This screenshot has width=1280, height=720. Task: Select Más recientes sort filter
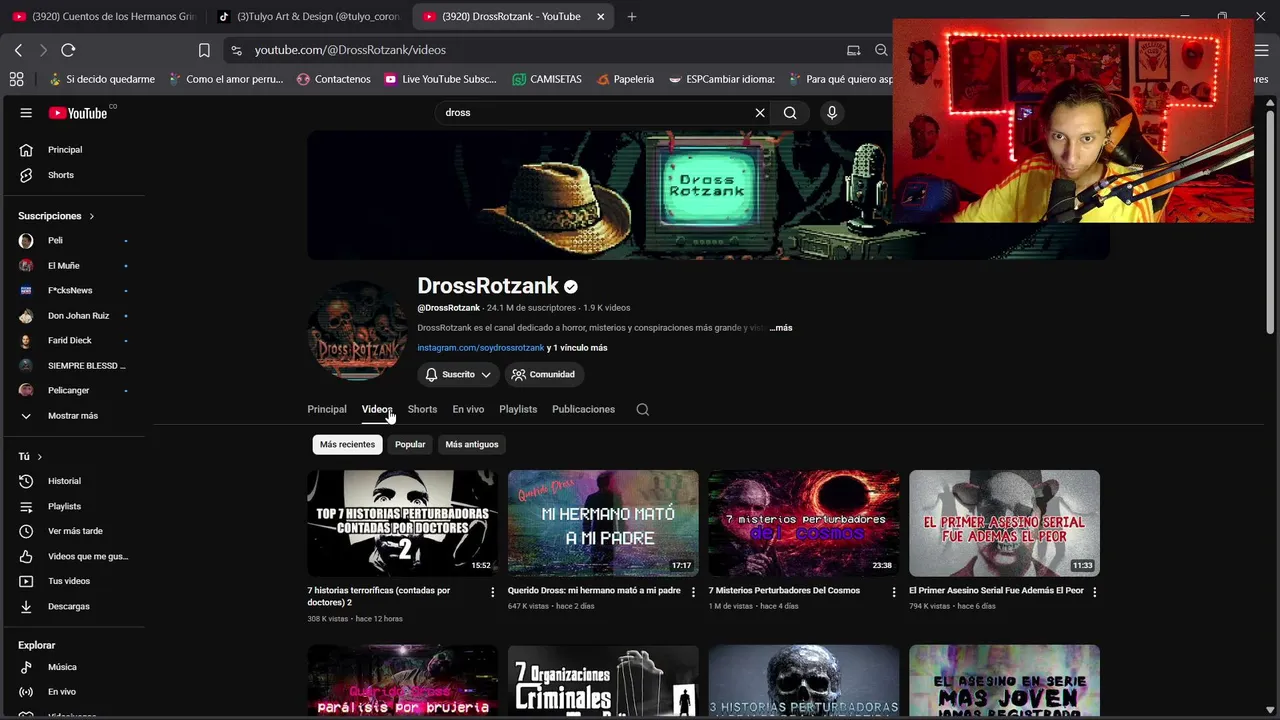(347, 444)
